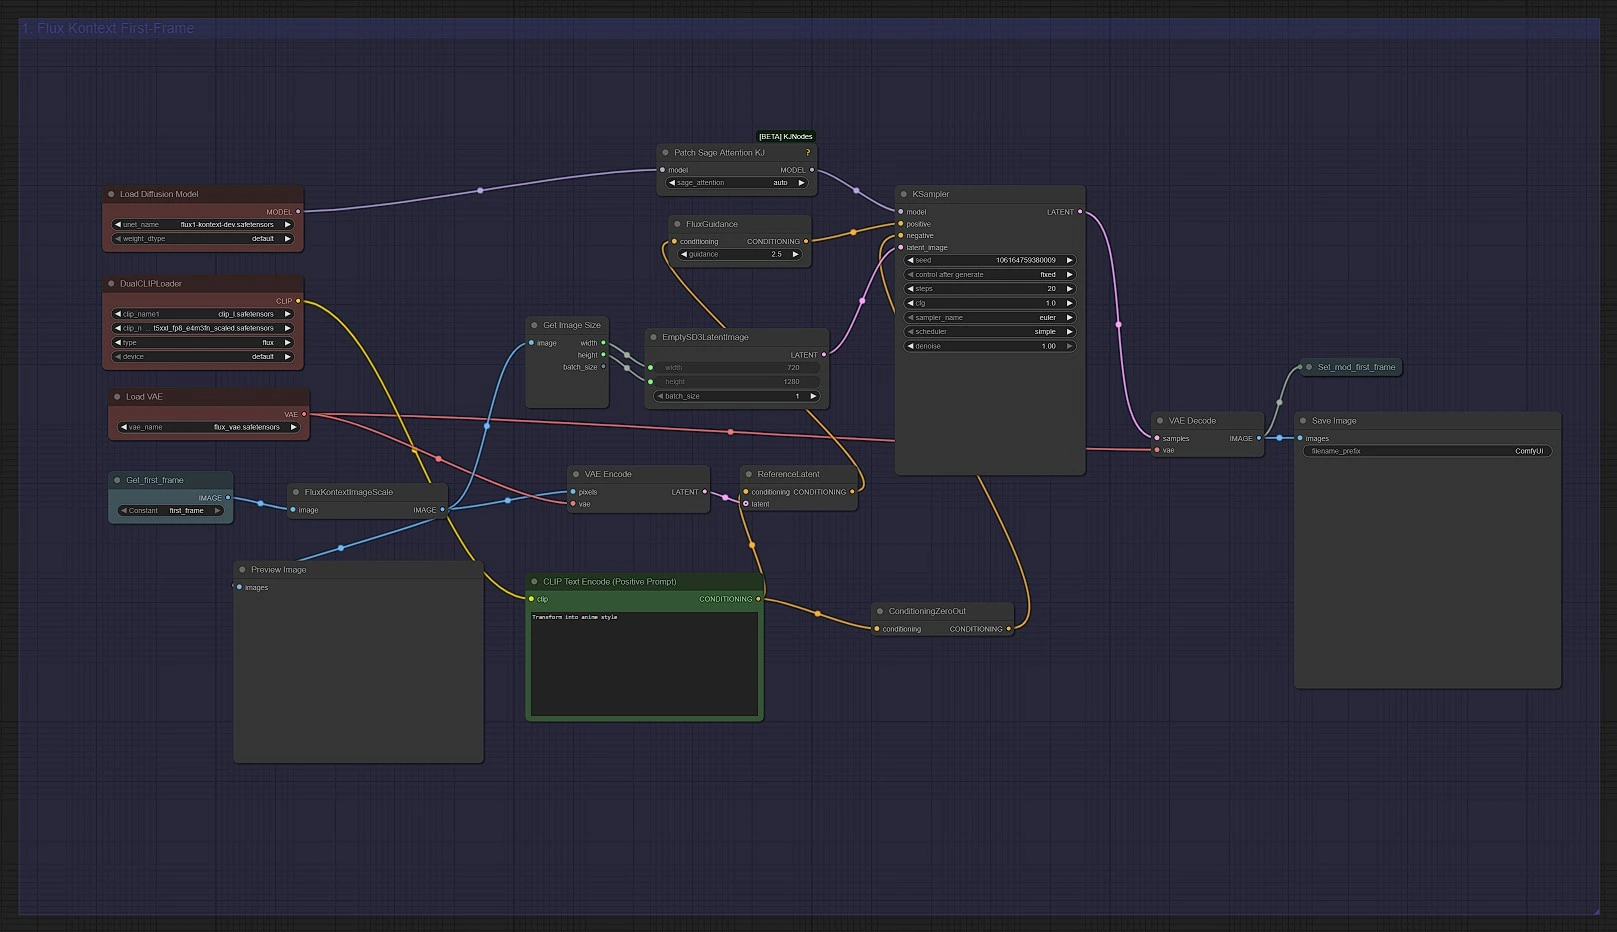Open the vae_name dropdown
1617x932 pixels.
[x=209, y=427]
